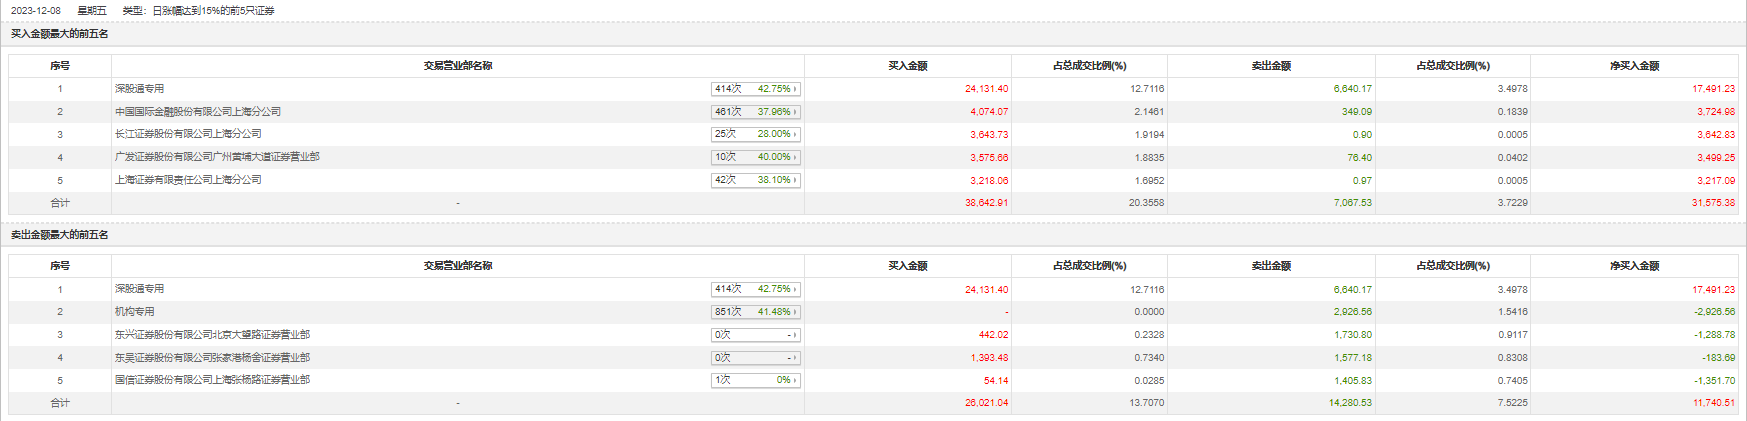
Task: Click the 长江证券股份有限公司上海分公司 broker name
Action: [x=188, y=134]
